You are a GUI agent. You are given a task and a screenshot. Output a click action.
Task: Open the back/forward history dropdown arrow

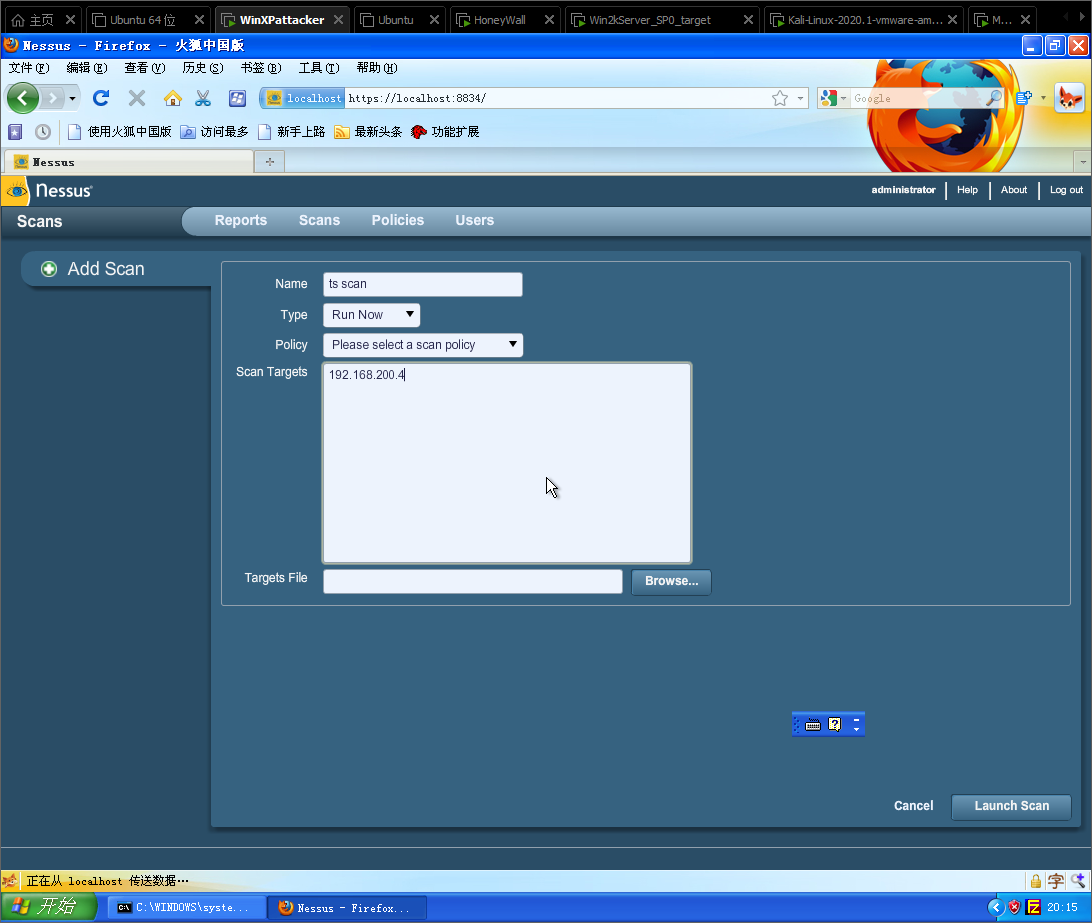(72, 98)
